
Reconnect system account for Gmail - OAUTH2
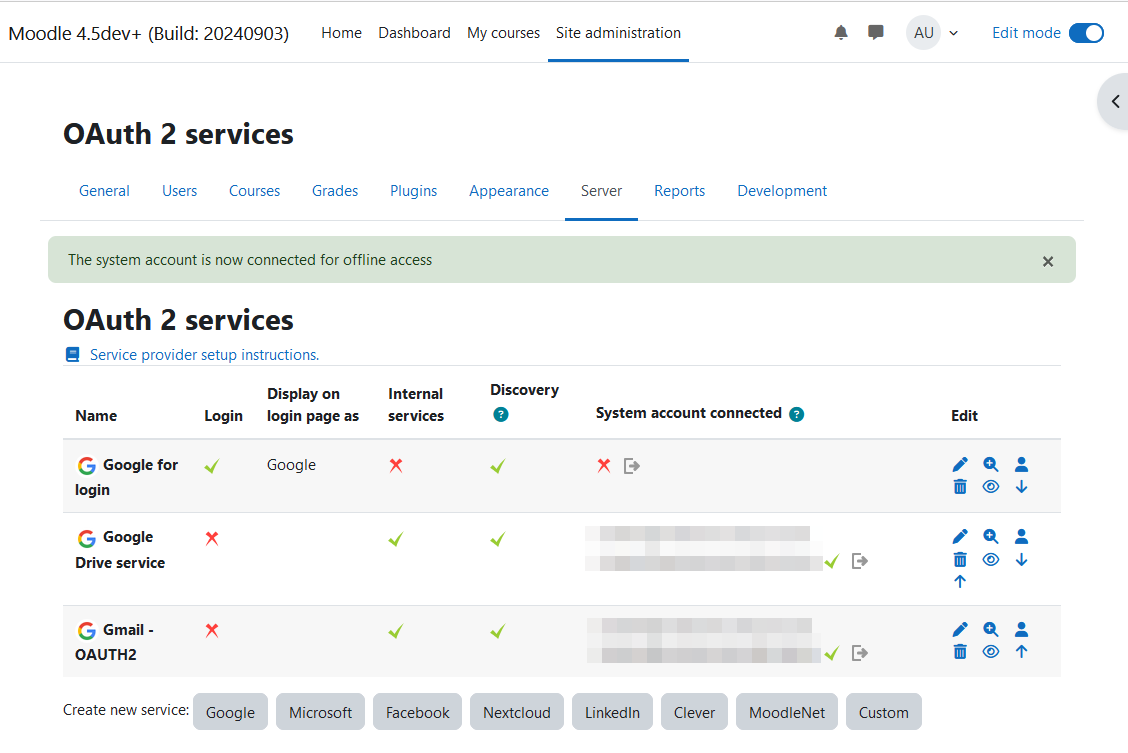(x=860, y=653)
